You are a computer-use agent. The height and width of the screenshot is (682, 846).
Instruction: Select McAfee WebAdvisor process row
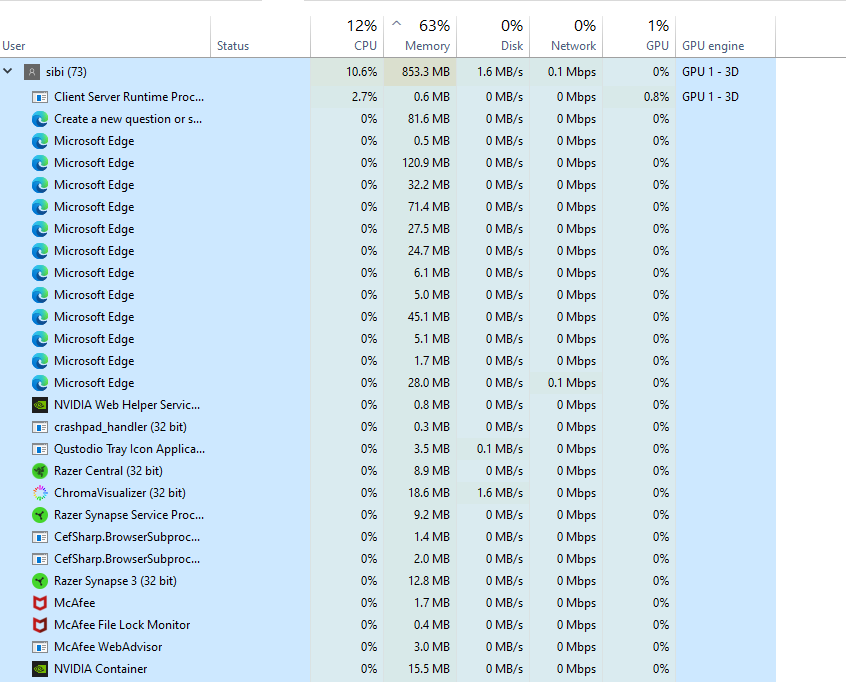pyautogui.click(x=388, y=647)
